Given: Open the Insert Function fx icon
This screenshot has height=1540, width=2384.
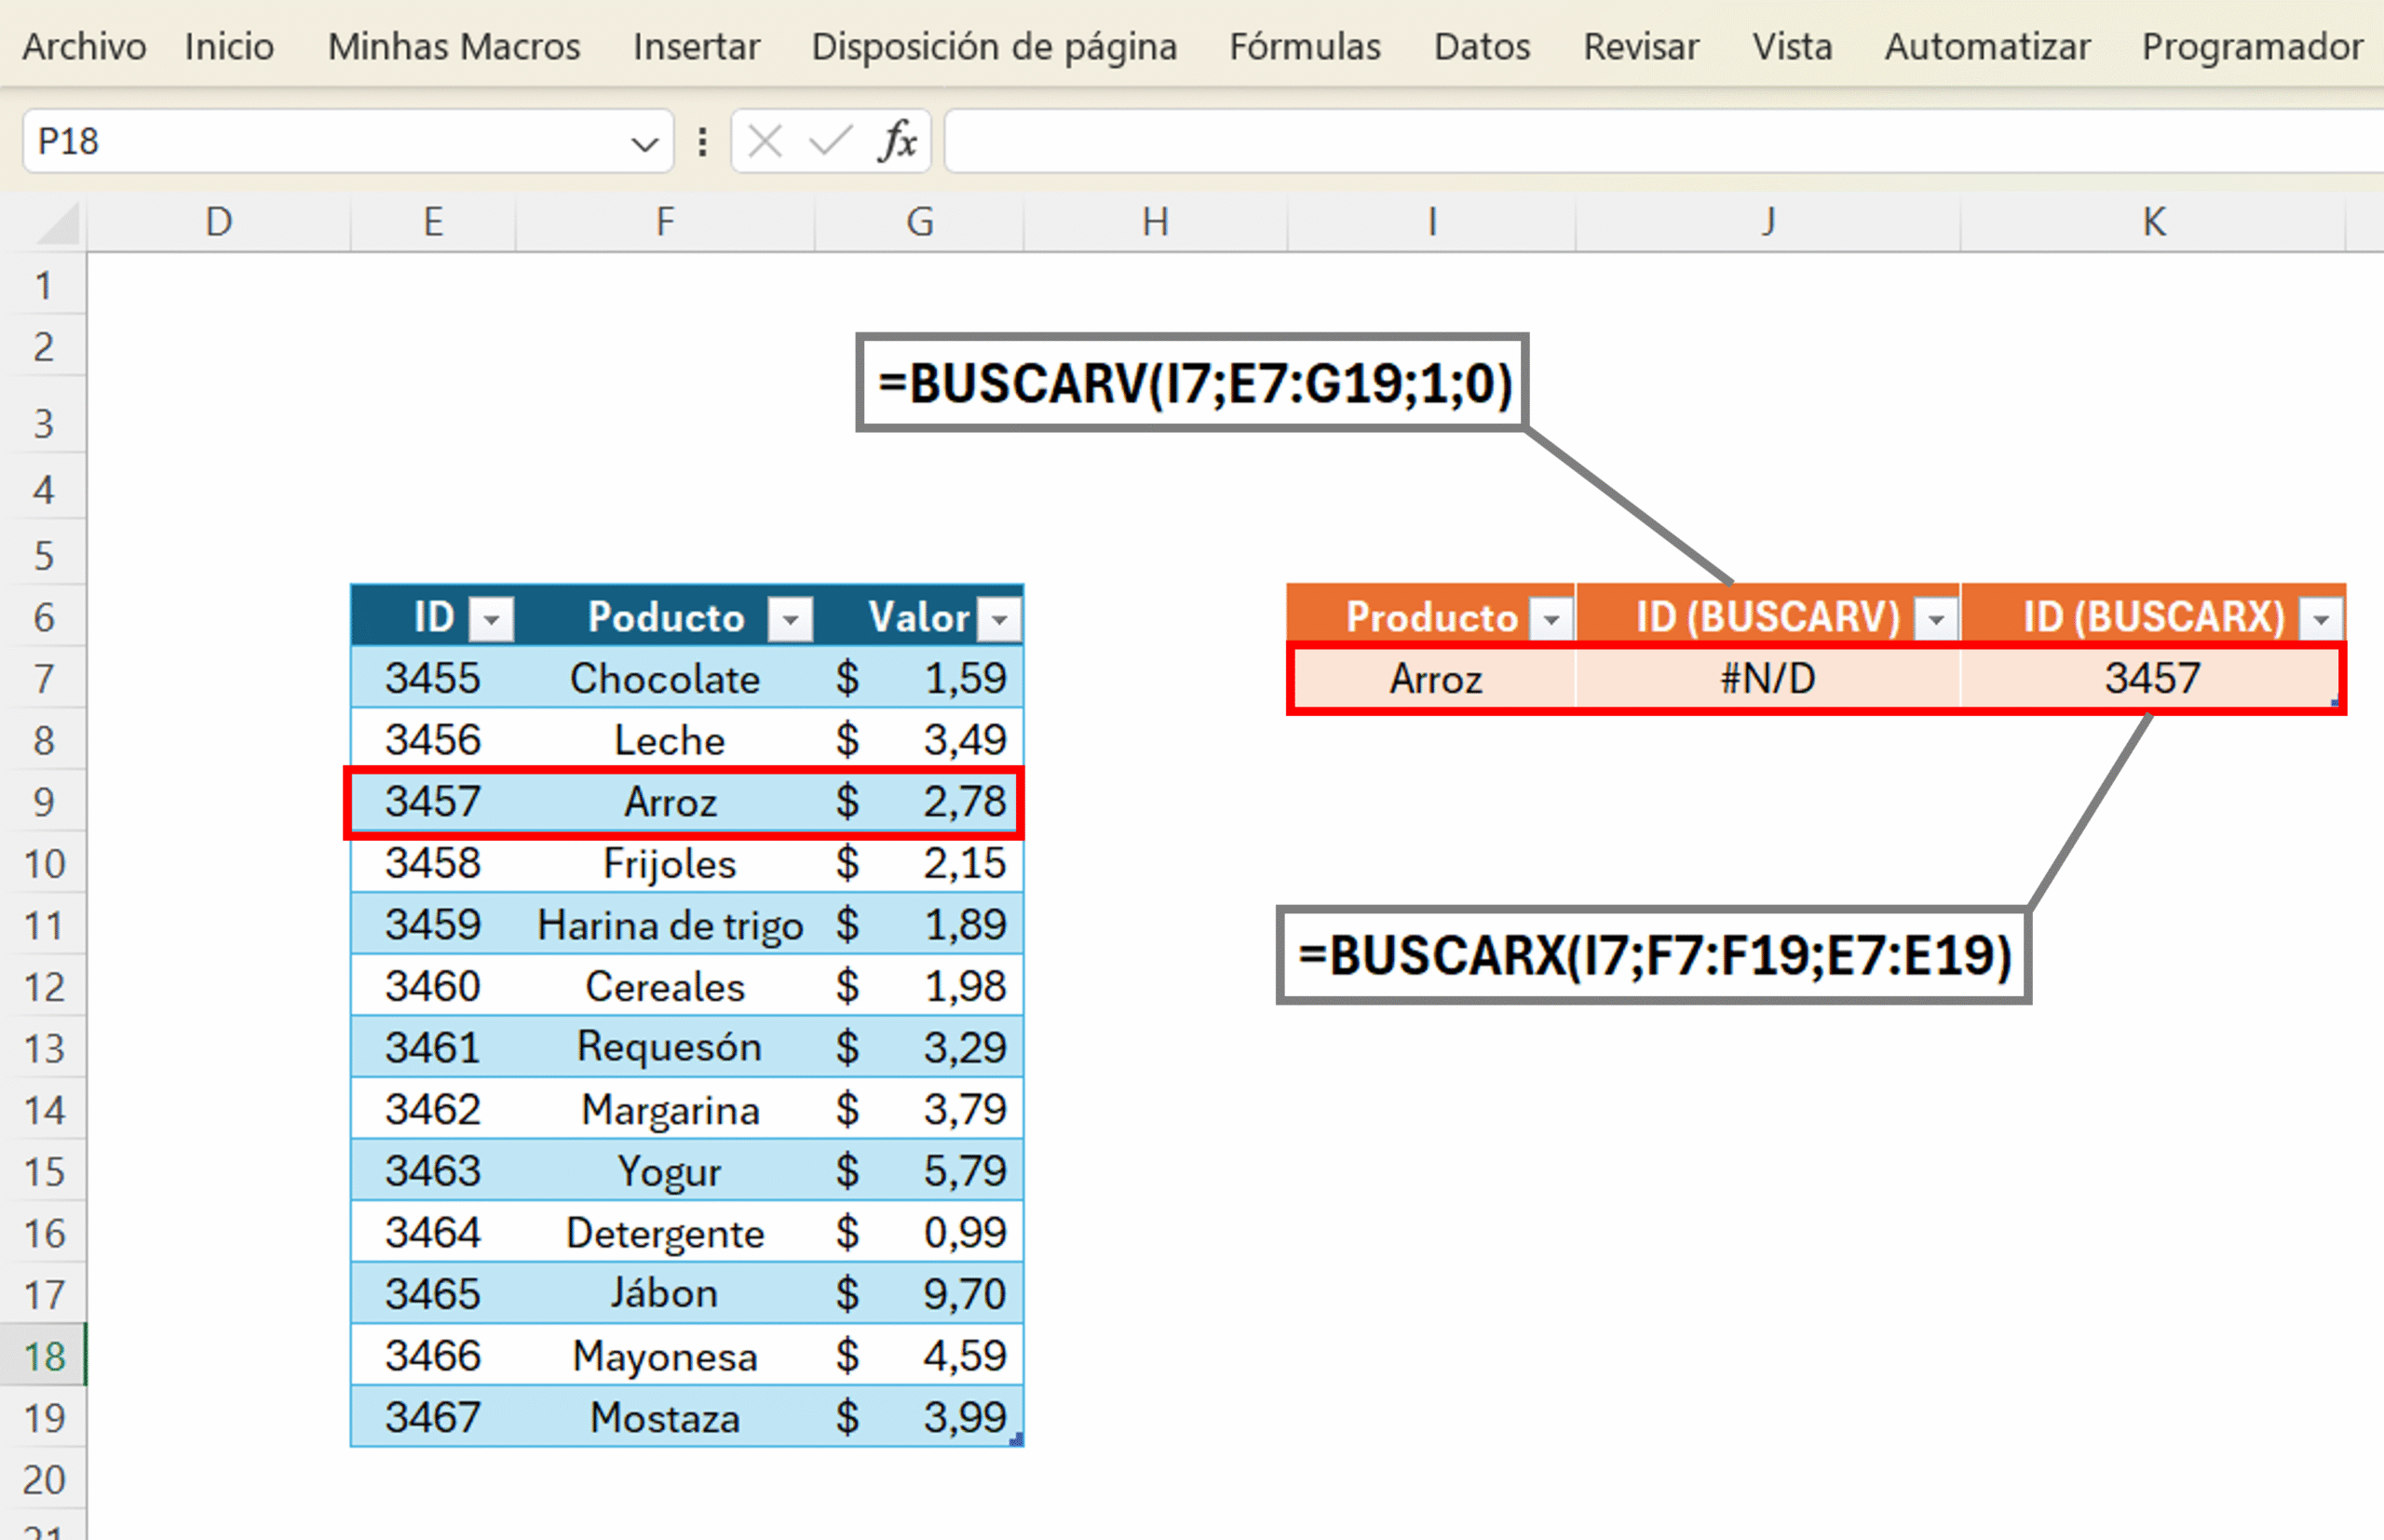Looking at the screenshot, I should (x=897, y=142).
